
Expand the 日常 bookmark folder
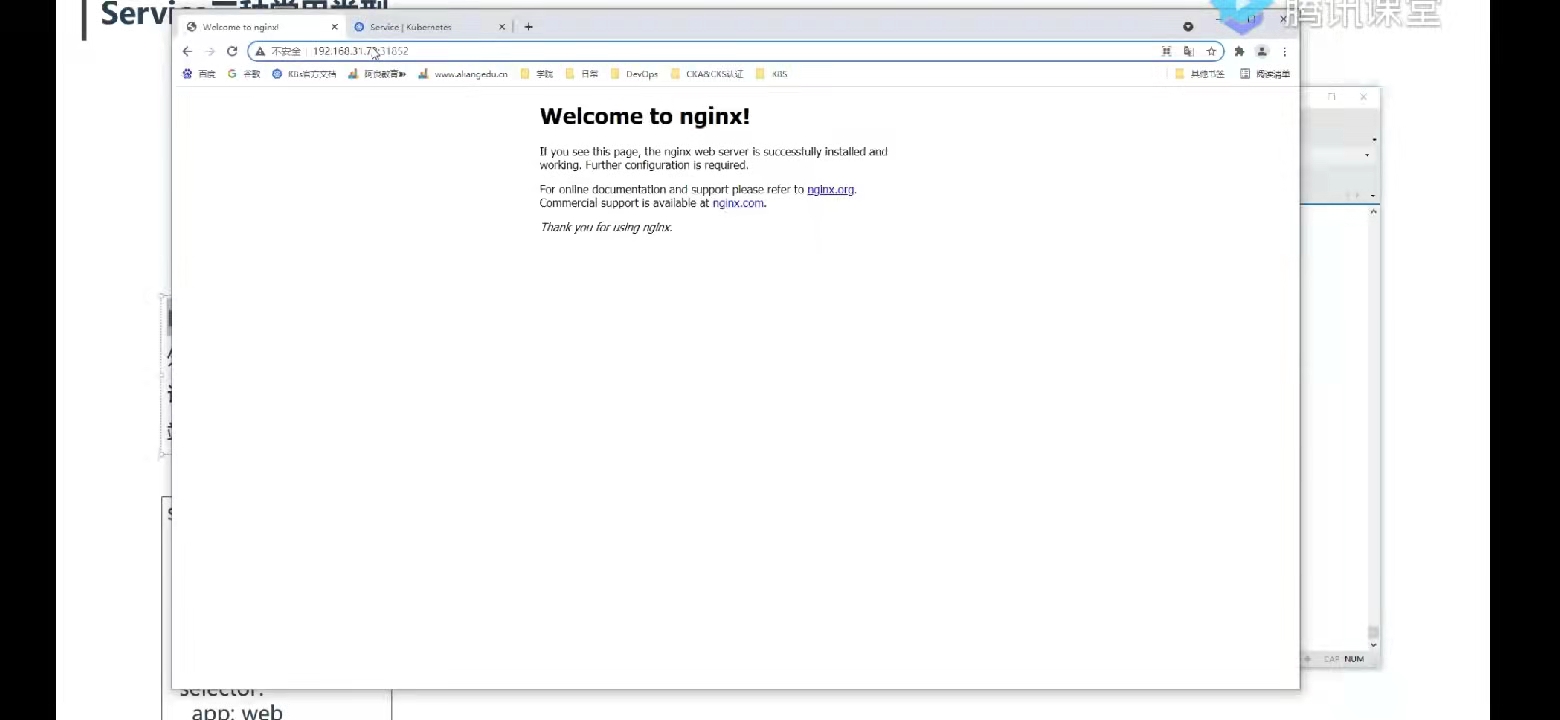[582, 74]
